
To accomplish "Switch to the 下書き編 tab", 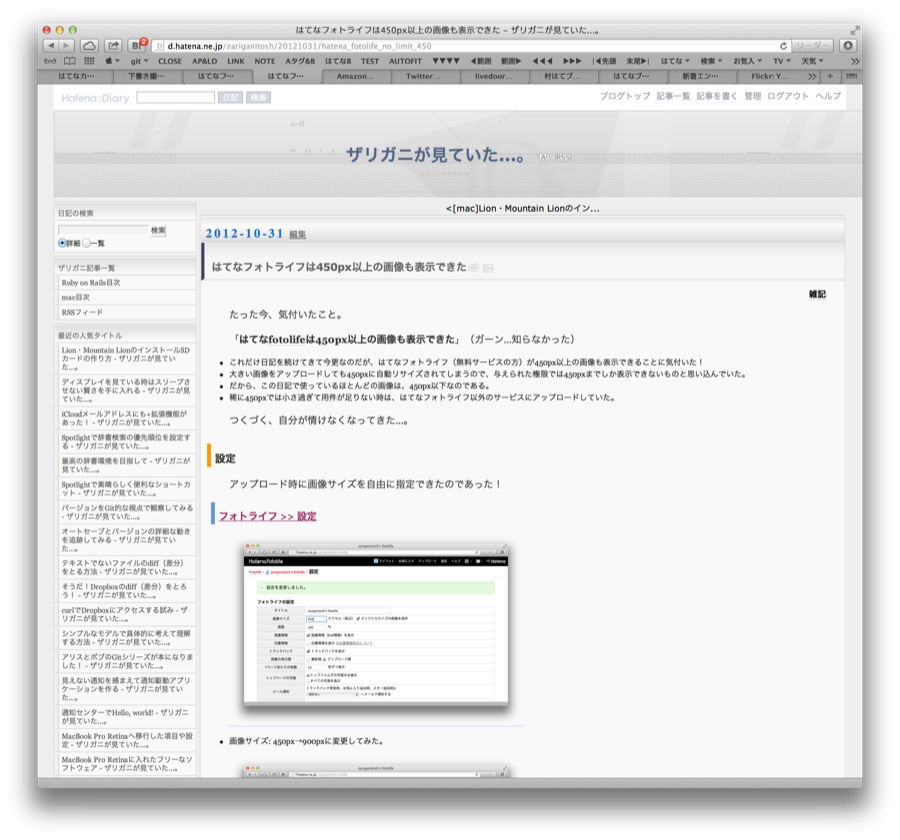I will pos(146,76).
